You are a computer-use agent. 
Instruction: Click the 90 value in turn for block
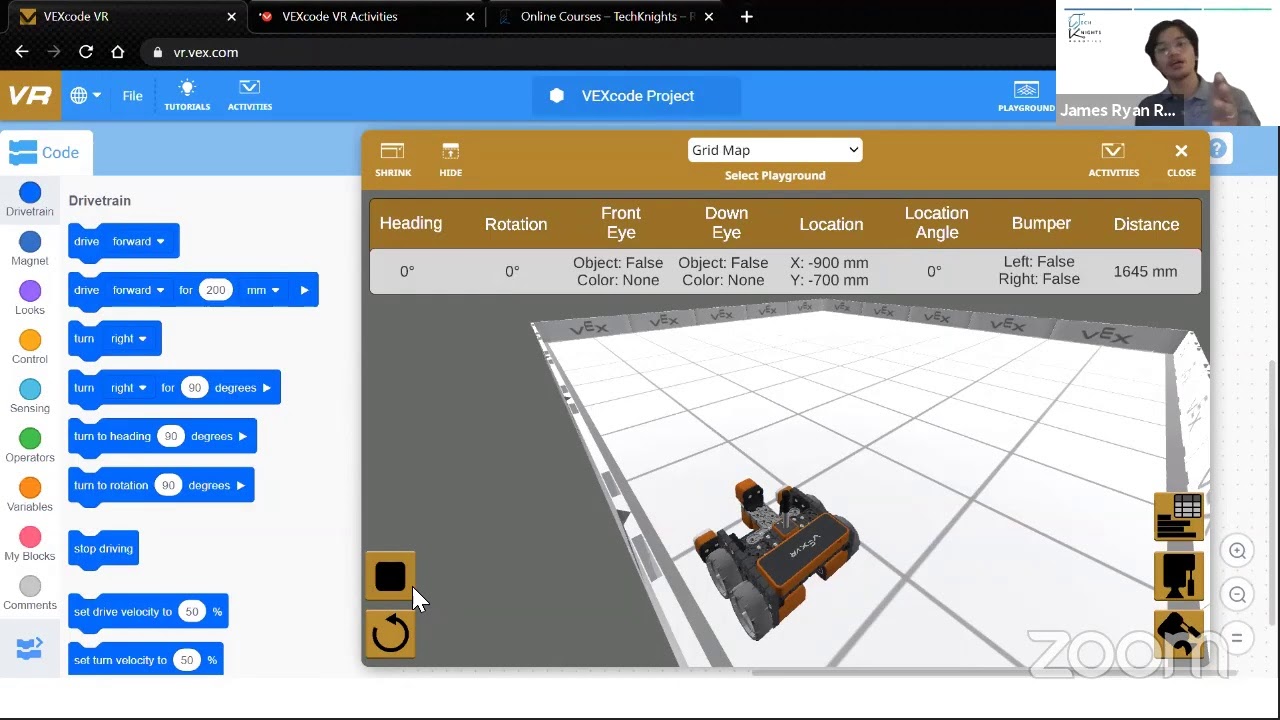pos(194,388)
